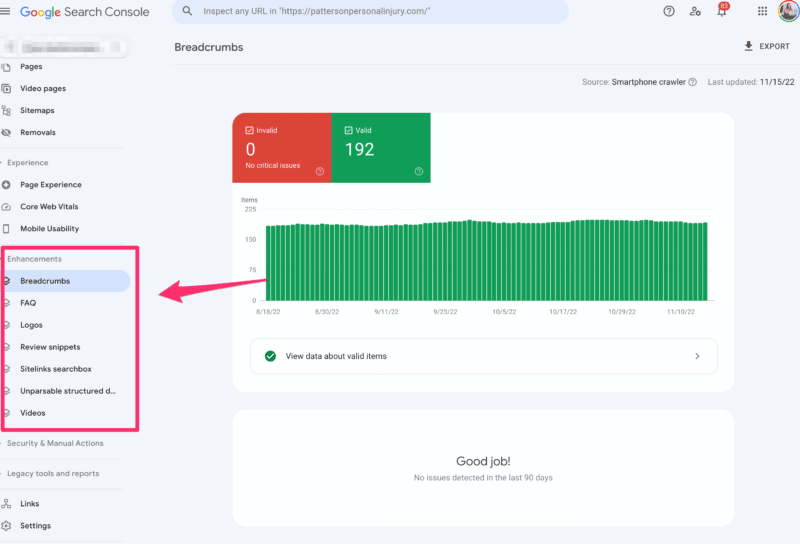Click the user profile avatar
Image resolution: width=800 pixels, height=544 pixels.
pyautogui.click(x=788, y=11)
